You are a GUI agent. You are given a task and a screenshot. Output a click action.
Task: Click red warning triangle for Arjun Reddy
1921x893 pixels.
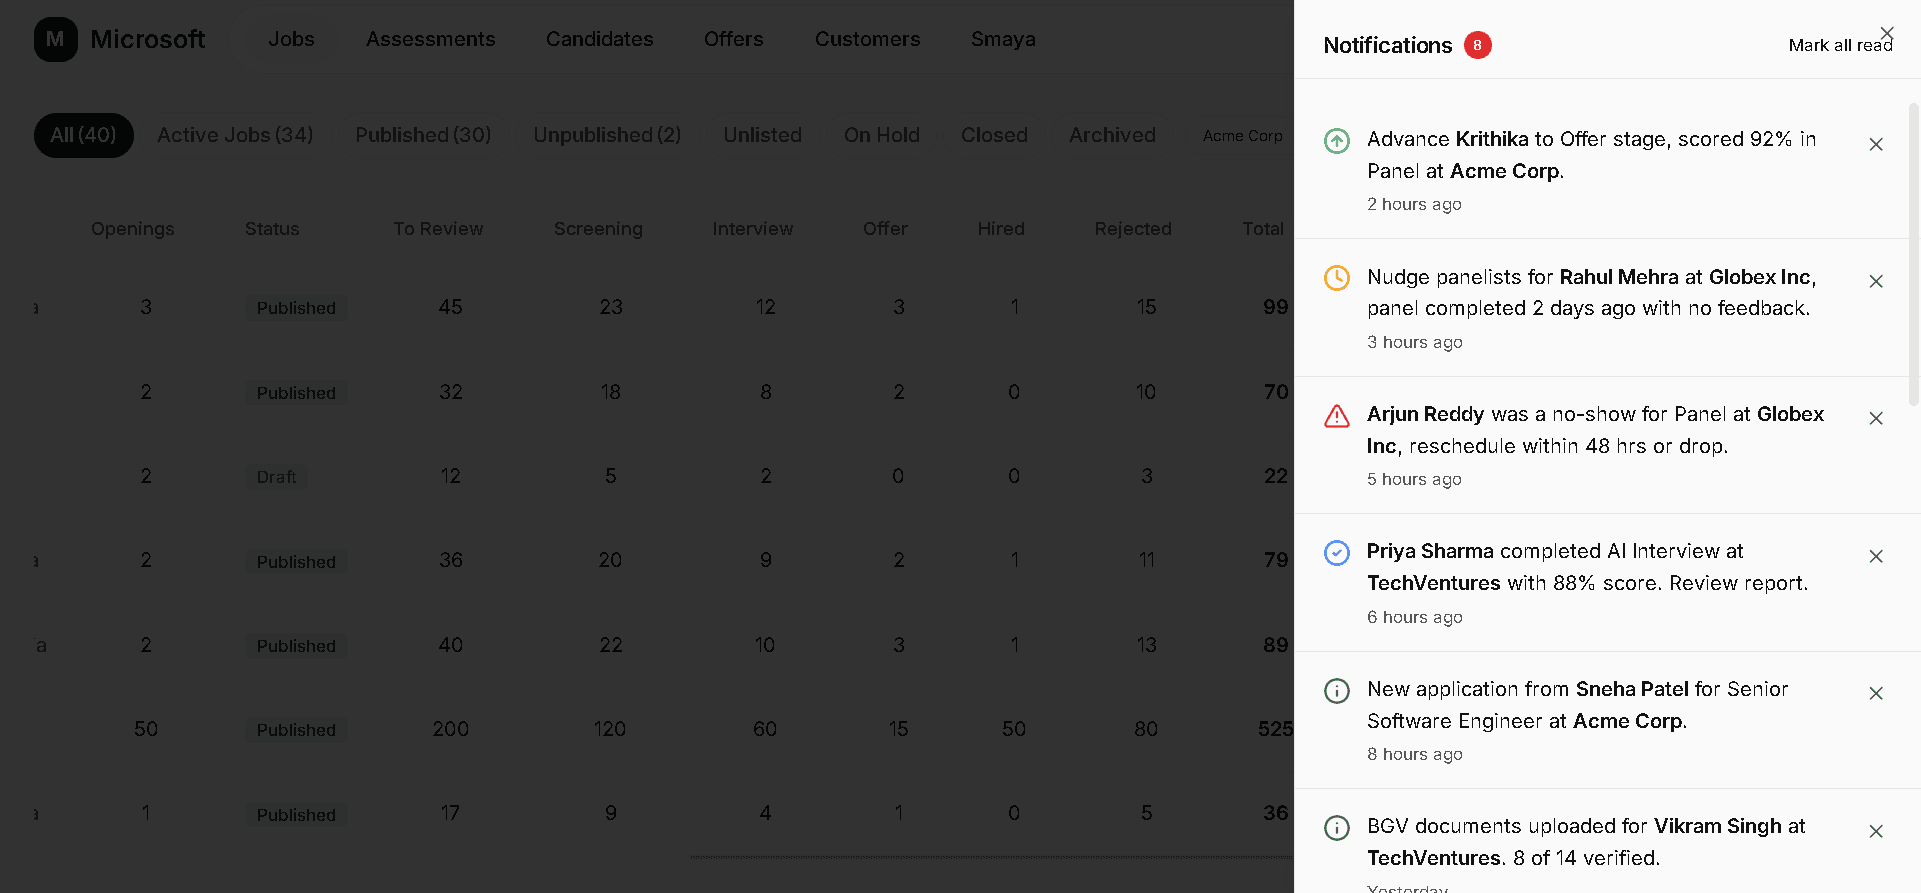pyautogui.click(x=1336, y=415)
